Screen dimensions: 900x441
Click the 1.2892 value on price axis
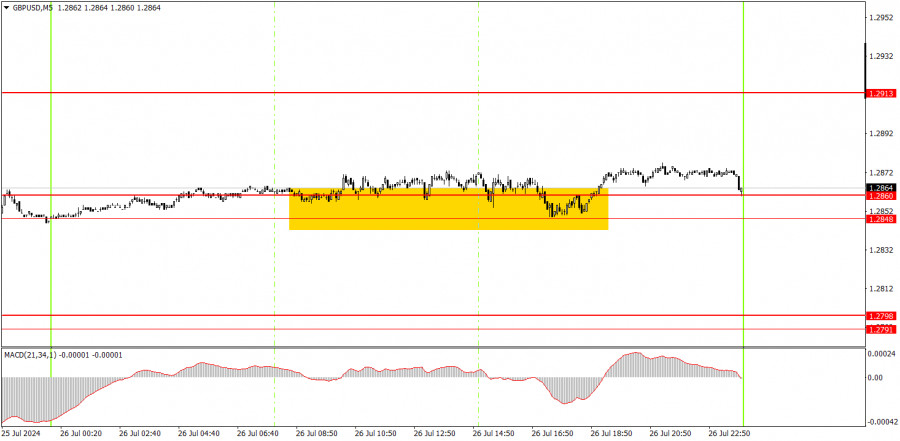[882, 133]
